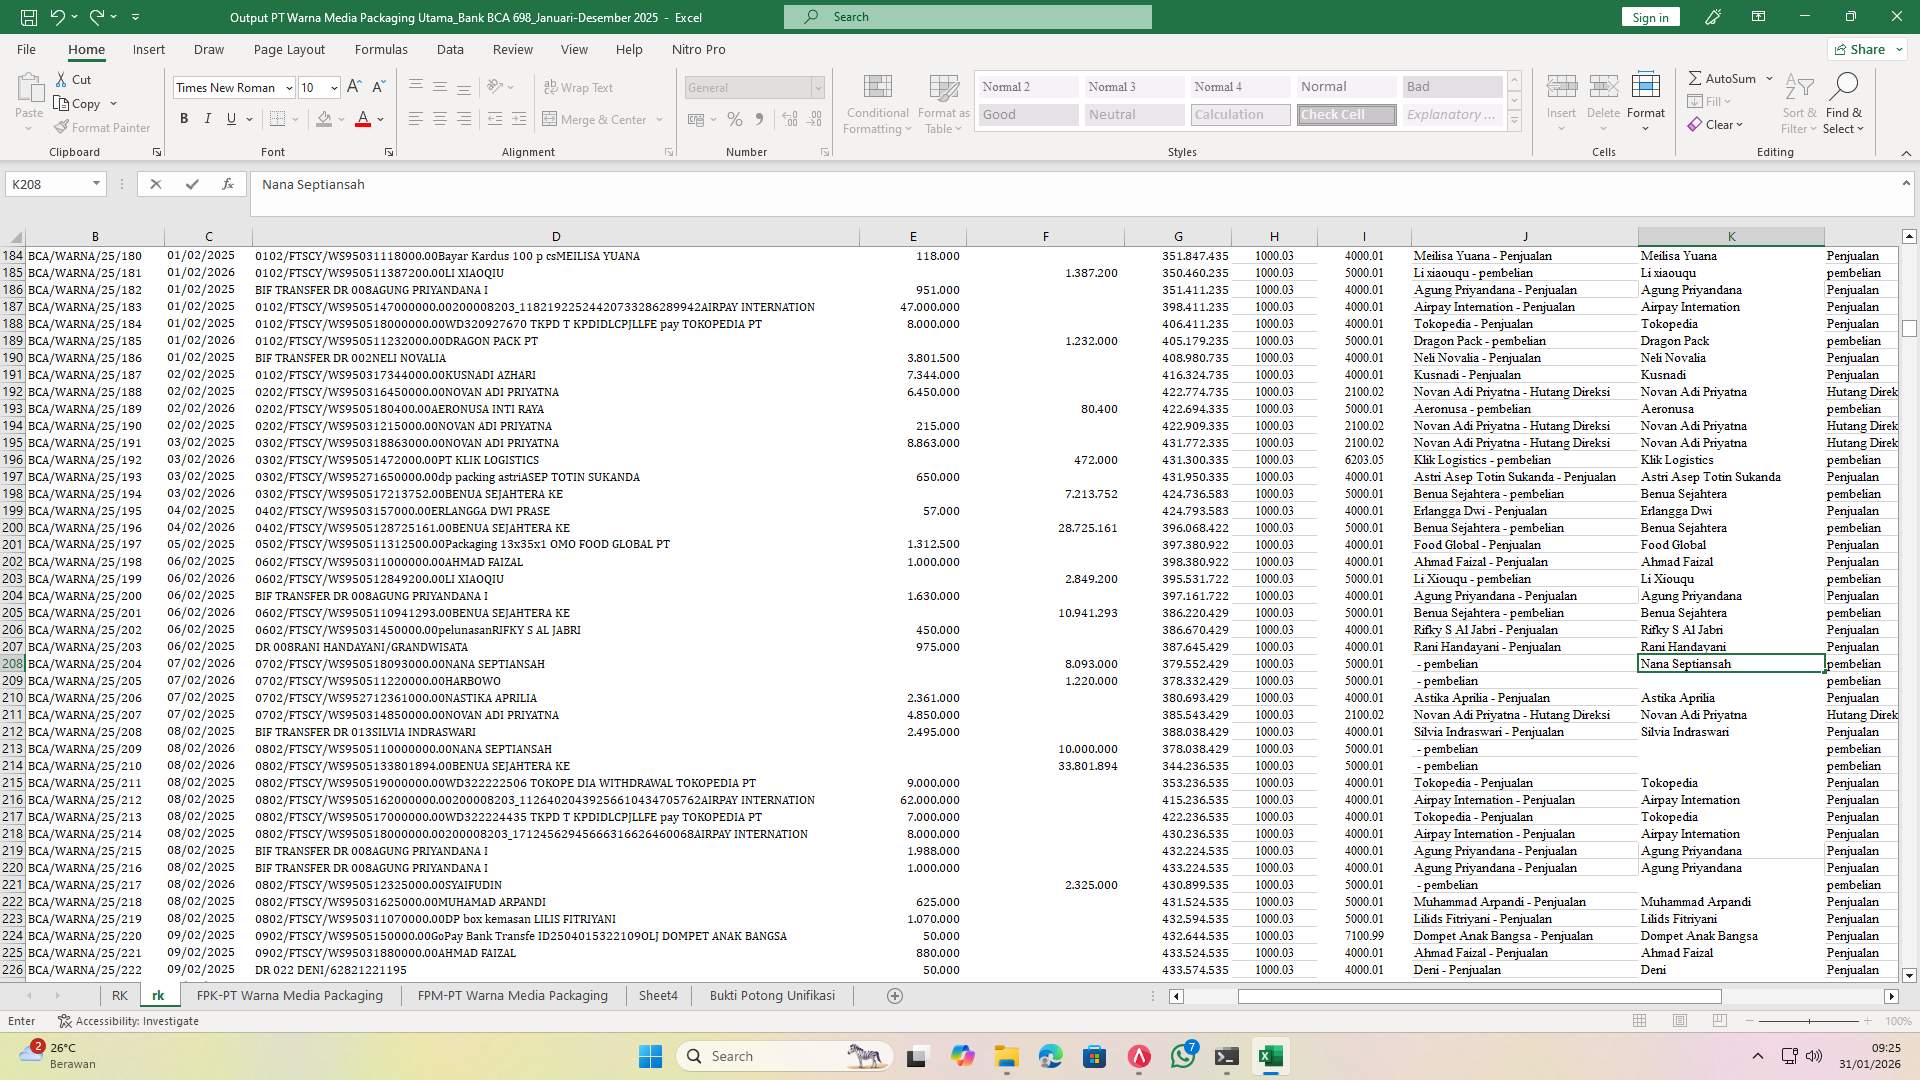Add a new worksheet
Screen dimensions: 1920x1080
895,995
